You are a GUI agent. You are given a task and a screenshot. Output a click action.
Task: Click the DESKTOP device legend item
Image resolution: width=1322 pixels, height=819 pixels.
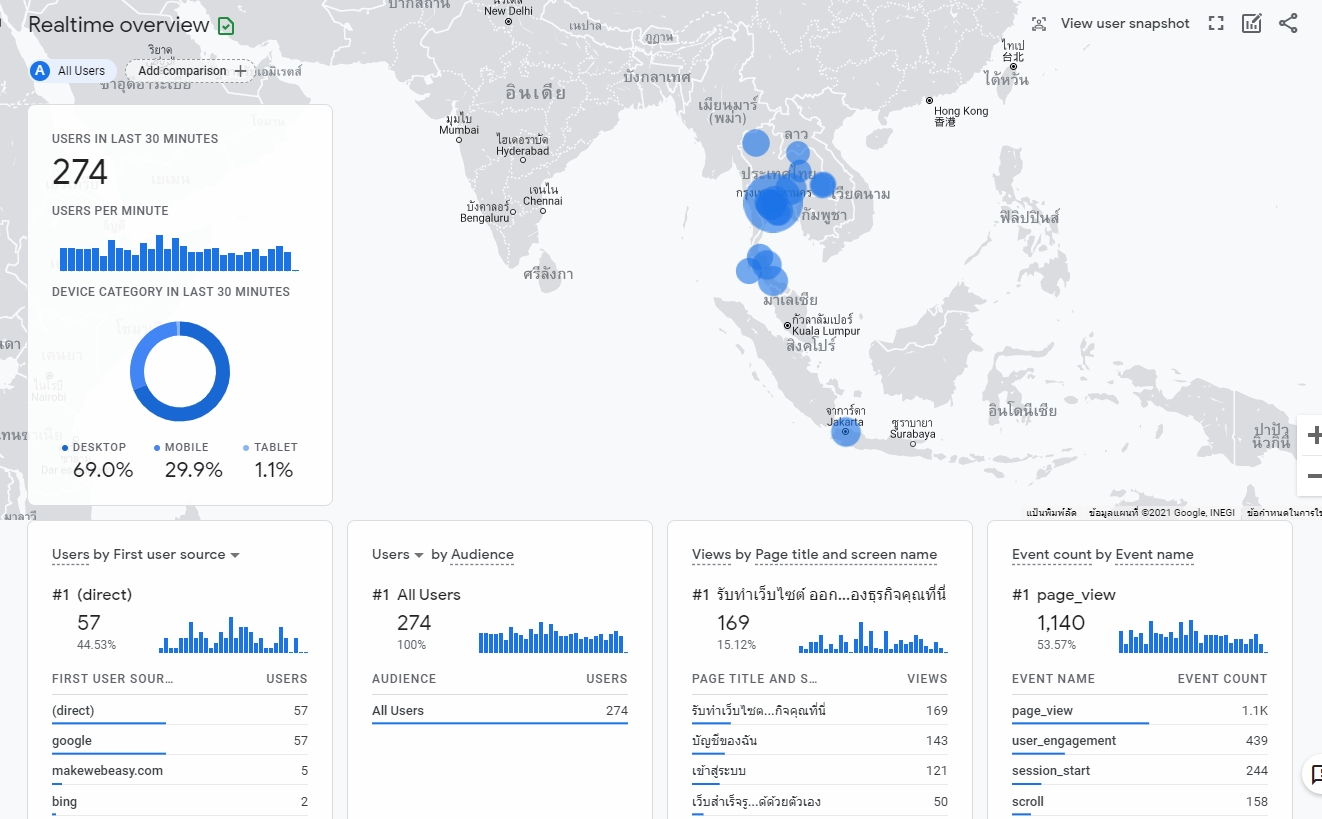coord(99,448)
